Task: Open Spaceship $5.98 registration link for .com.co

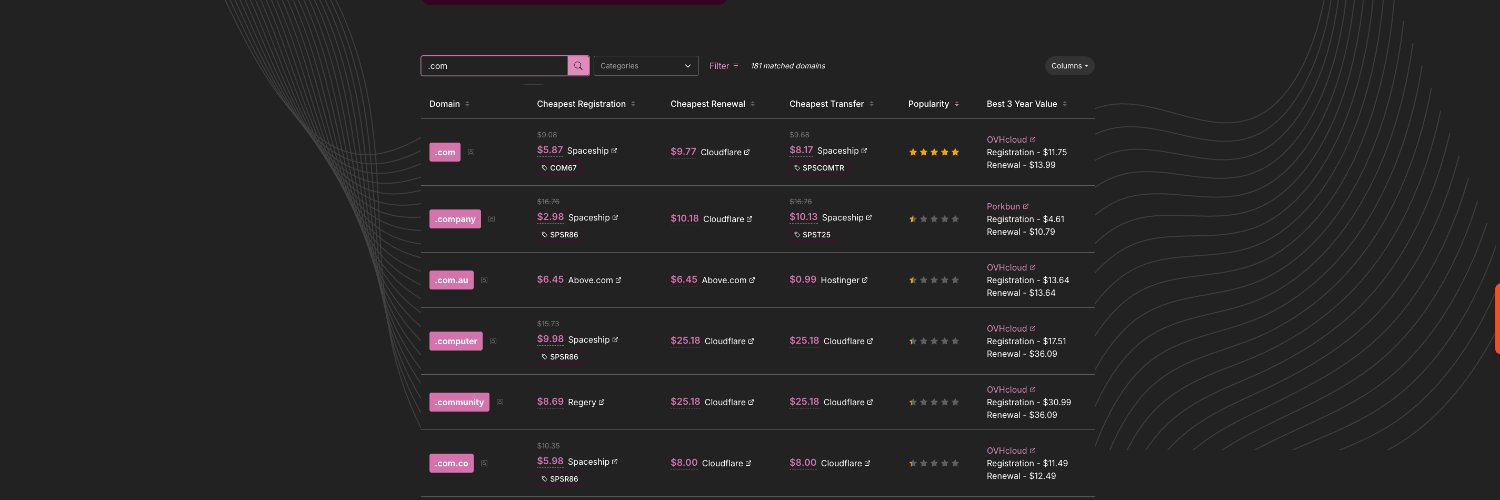Action: pos(593,461)
